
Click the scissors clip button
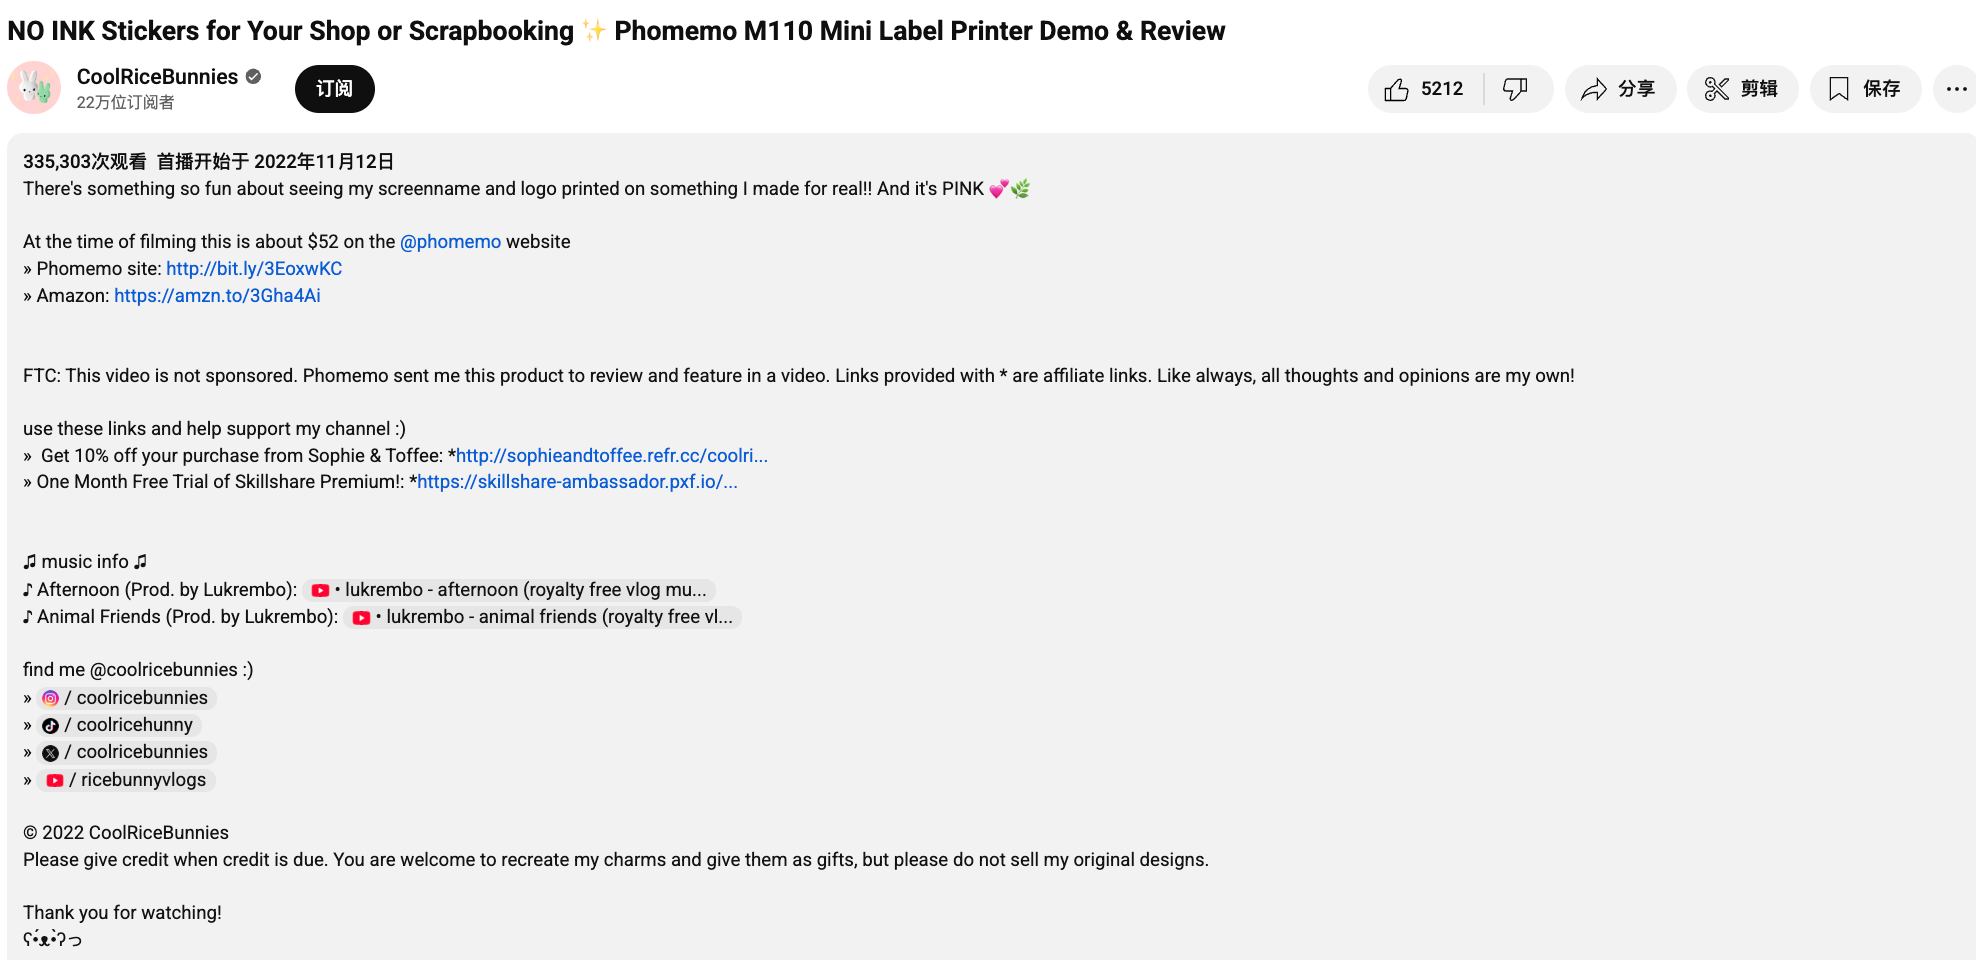1741,89
